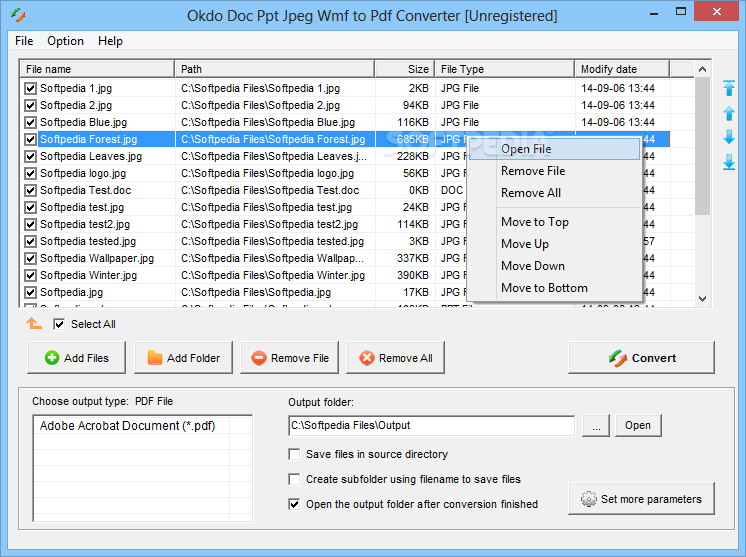Click the move-to-bottom arrow icon

pyautogui.click(x=729, y=162)
